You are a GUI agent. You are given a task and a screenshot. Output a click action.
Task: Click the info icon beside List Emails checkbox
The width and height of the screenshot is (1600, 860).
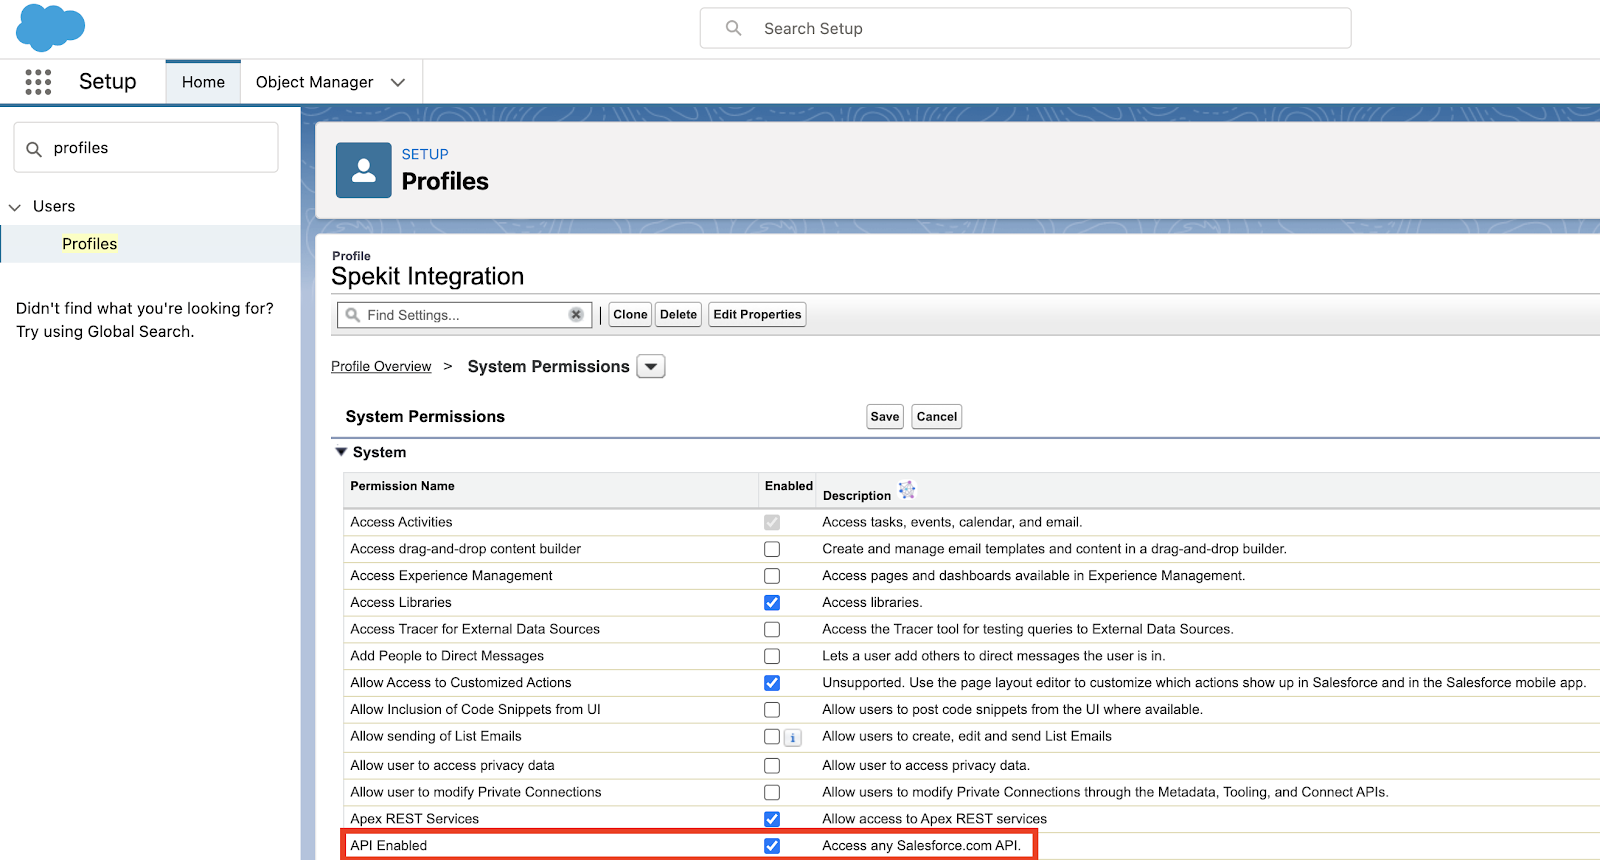pos(793,738)
